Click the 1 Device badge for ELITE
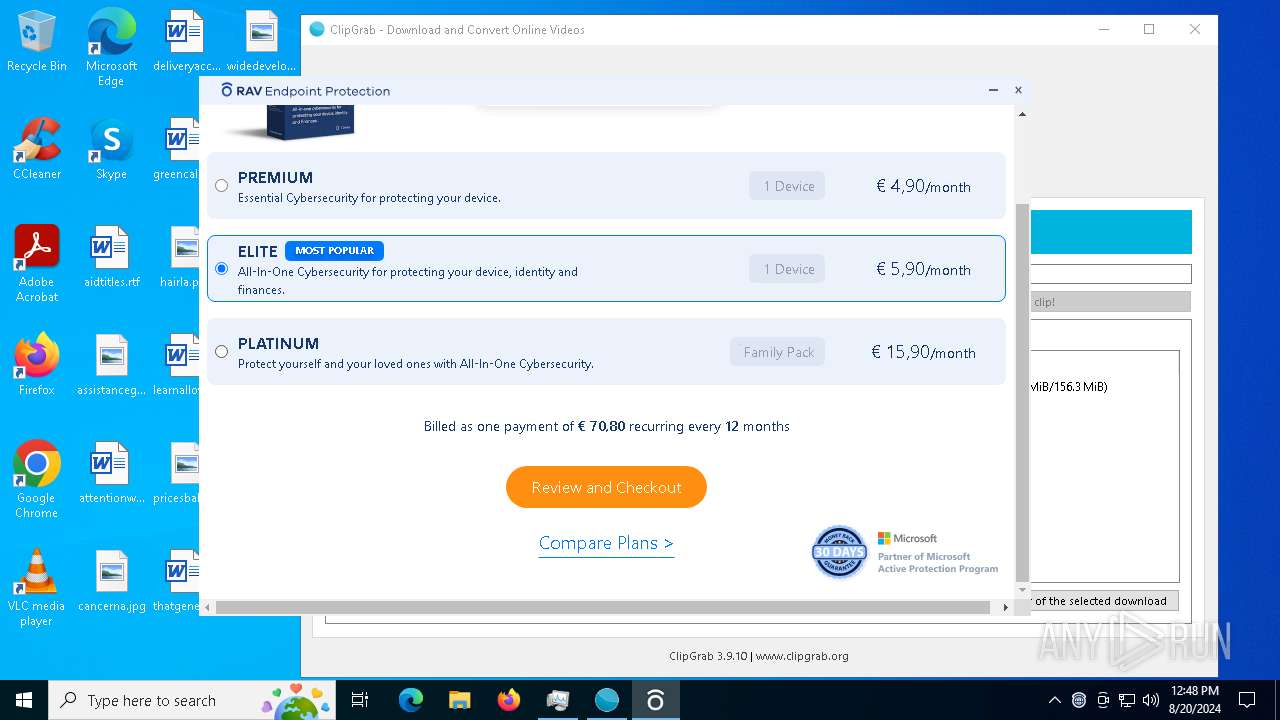 coord(787,269)
